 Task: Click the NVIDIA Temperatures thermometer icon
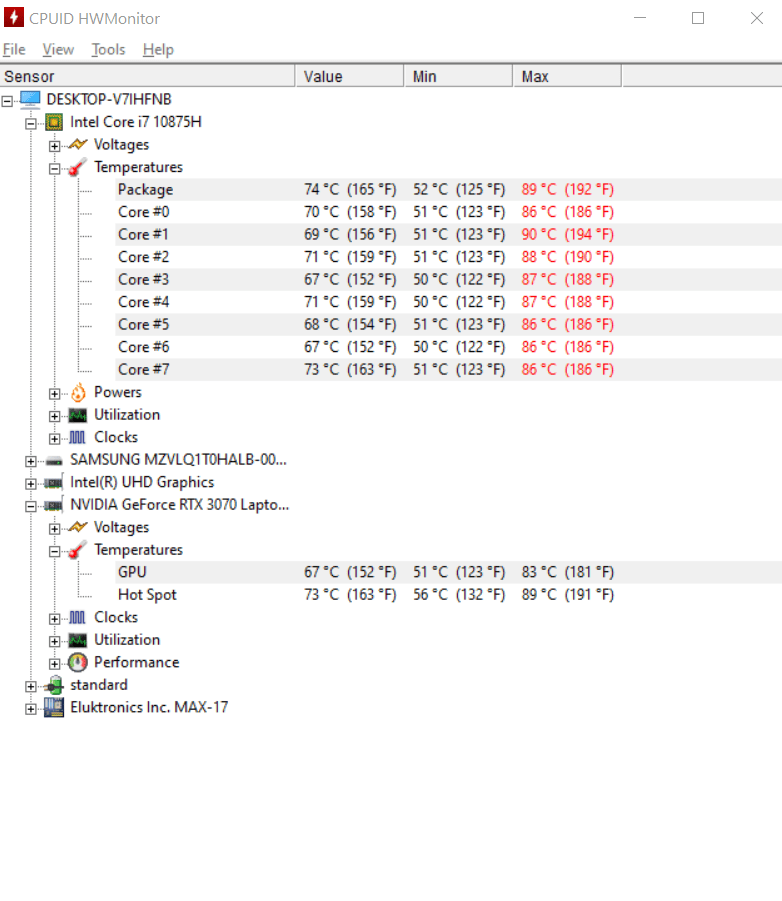[78, 550]
